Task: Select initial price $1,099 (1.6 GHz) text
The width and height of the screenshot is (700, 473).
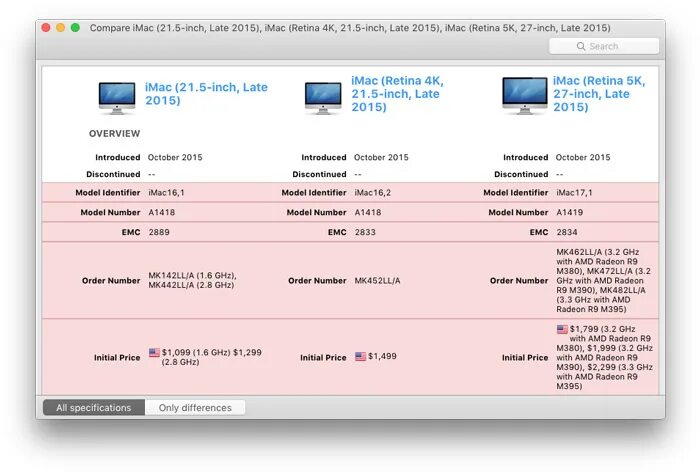Action: click(x=196, y=353)
